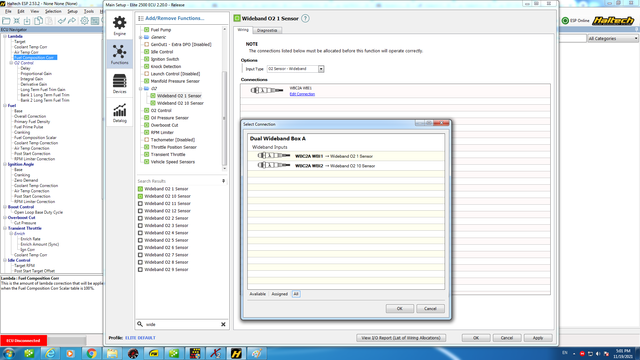This screenshot has height=360, width=640.
Task: Click the Haltech H taskbar icon
Action: [236, 353]
